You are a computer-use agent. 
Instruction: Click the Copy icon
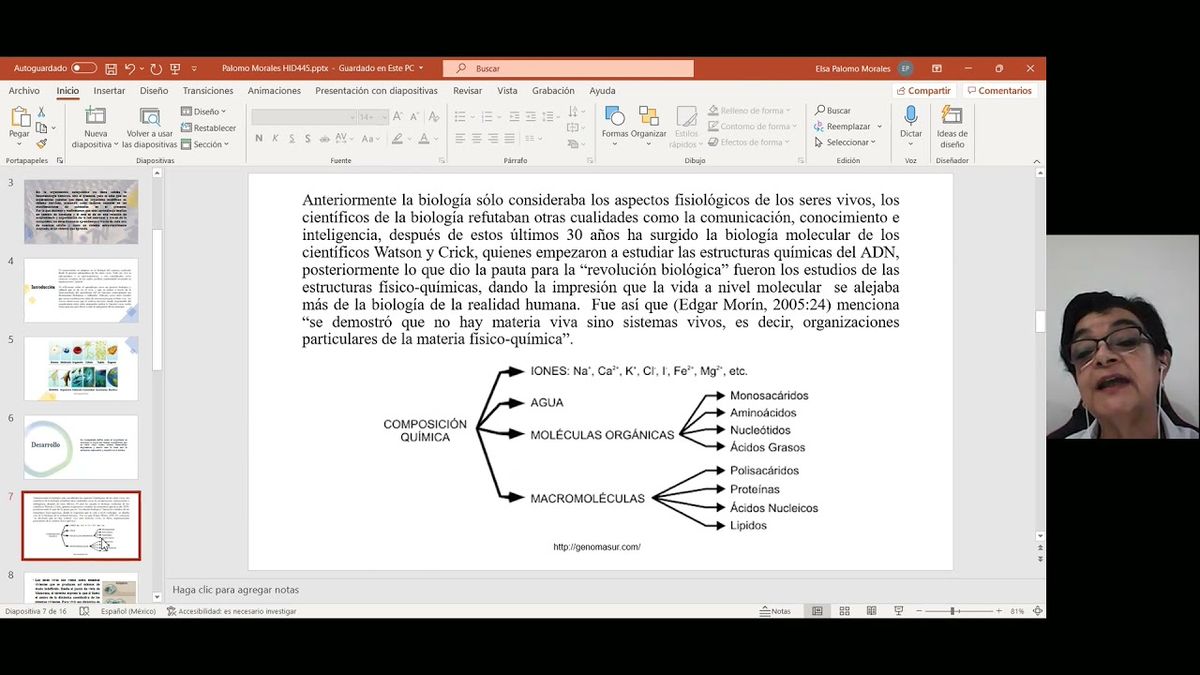[x=41, y=128]
